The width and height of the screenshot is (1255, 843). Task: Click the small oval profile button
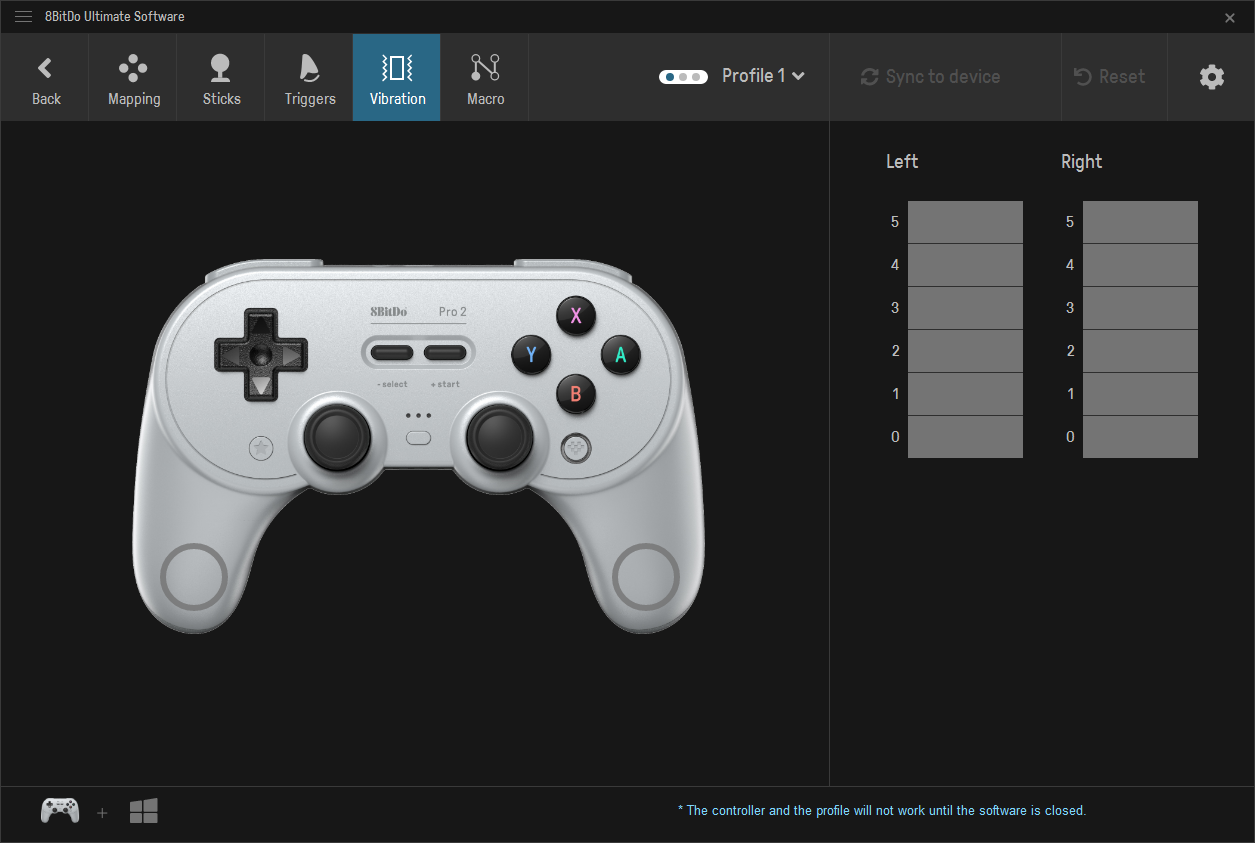419,437
